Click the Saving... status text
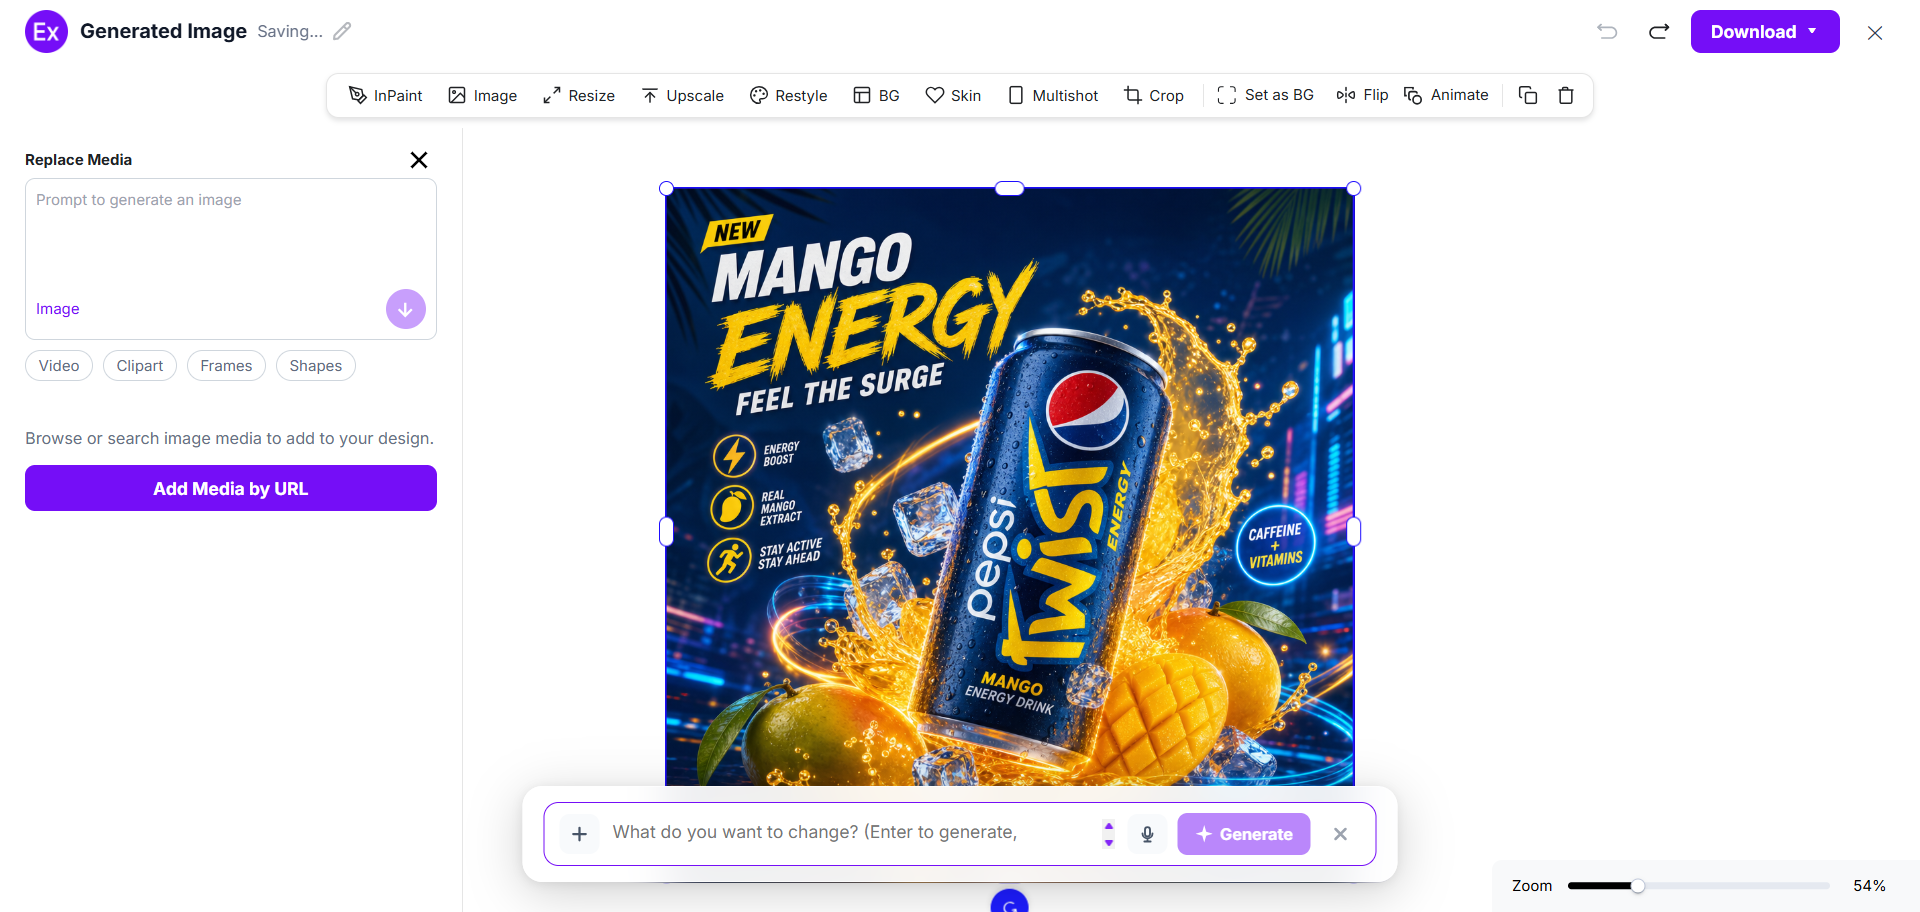The image size is (1920, 912). tap(290, 31)
